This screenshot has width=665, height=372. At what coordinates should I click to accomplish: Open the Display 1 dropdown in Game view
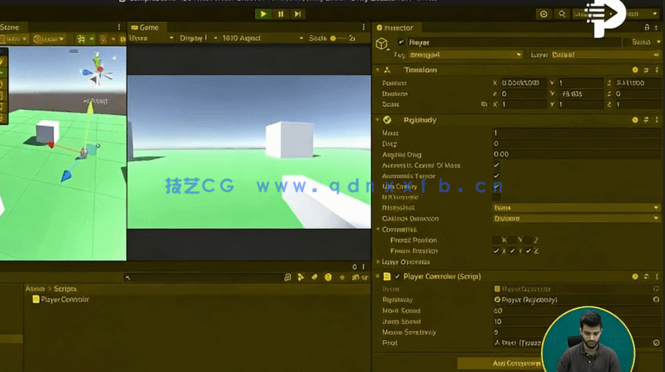click(x=198, y=38)
